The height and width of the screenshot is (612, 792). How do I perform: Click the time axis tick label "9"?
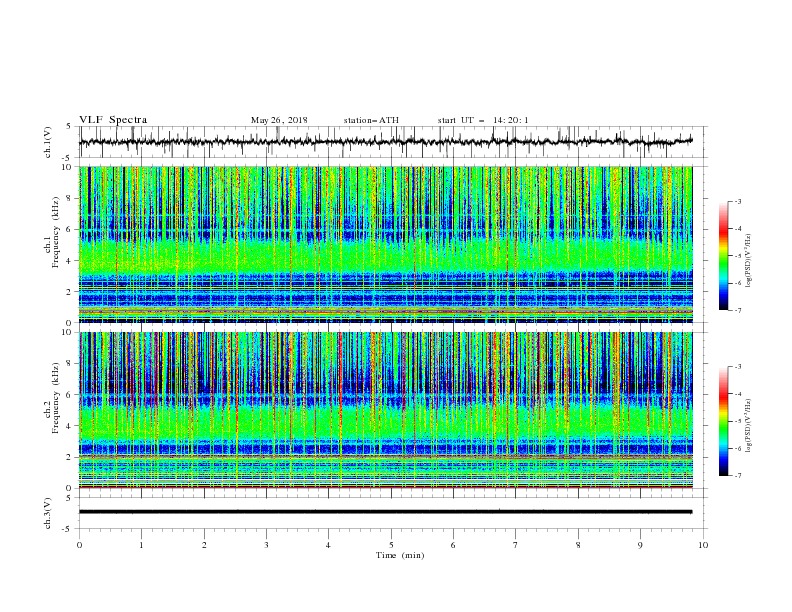coord(640,545)
